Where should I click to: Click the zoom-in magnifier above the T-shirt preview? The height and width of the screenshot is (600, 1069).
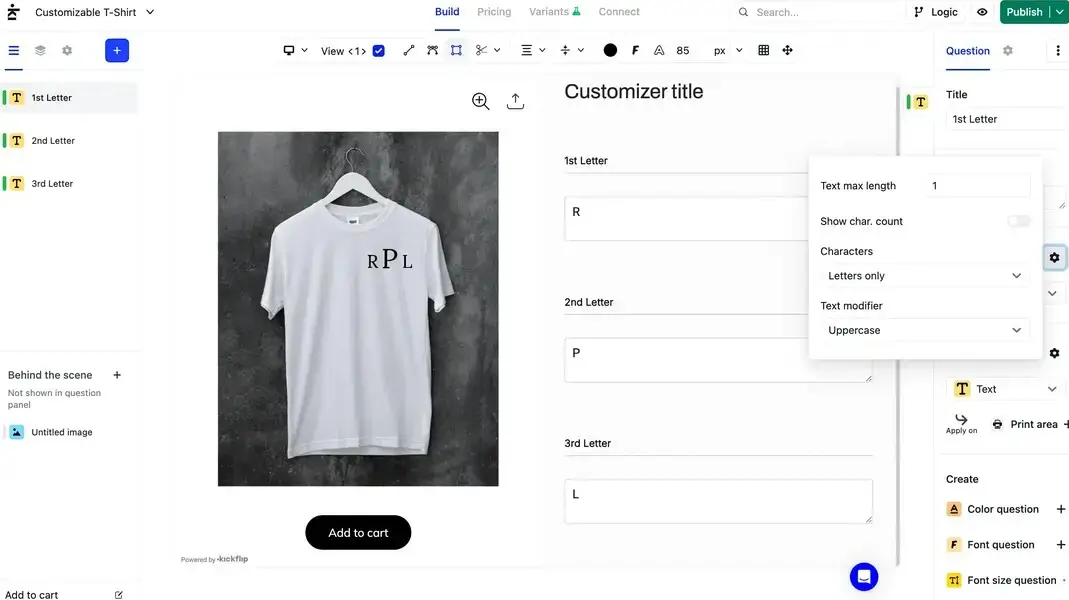[481, 101]
